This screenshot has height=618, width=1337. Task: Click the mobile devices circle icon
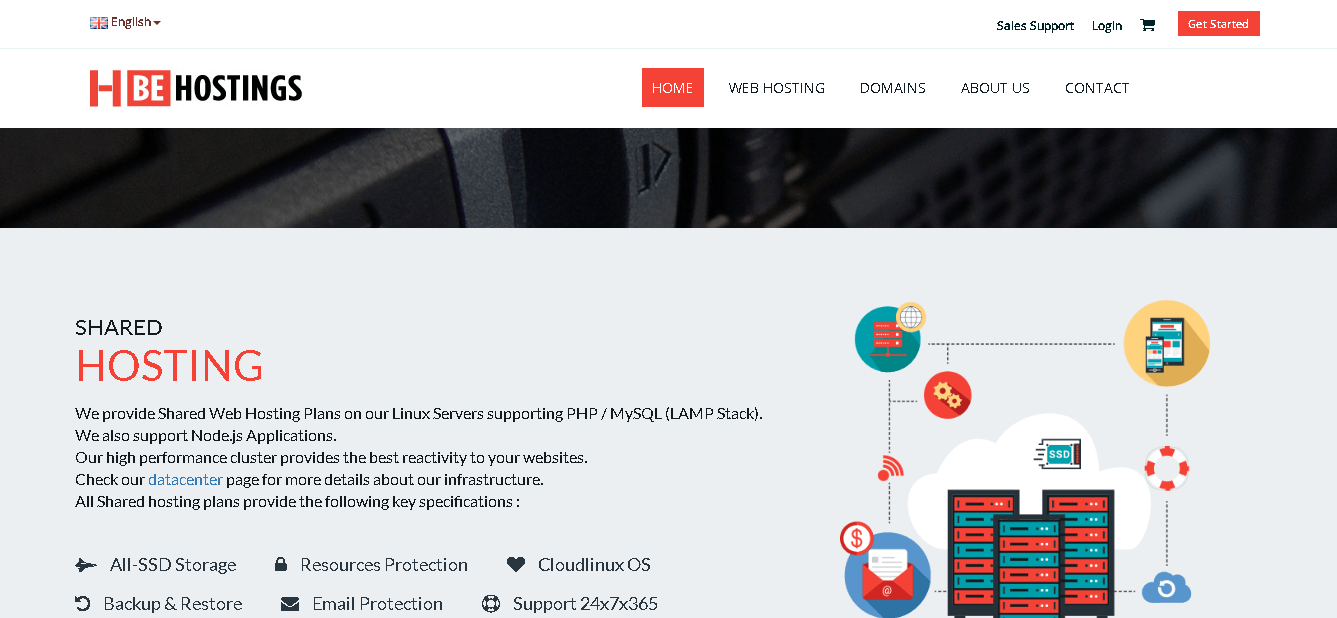tap(1166, 343)
